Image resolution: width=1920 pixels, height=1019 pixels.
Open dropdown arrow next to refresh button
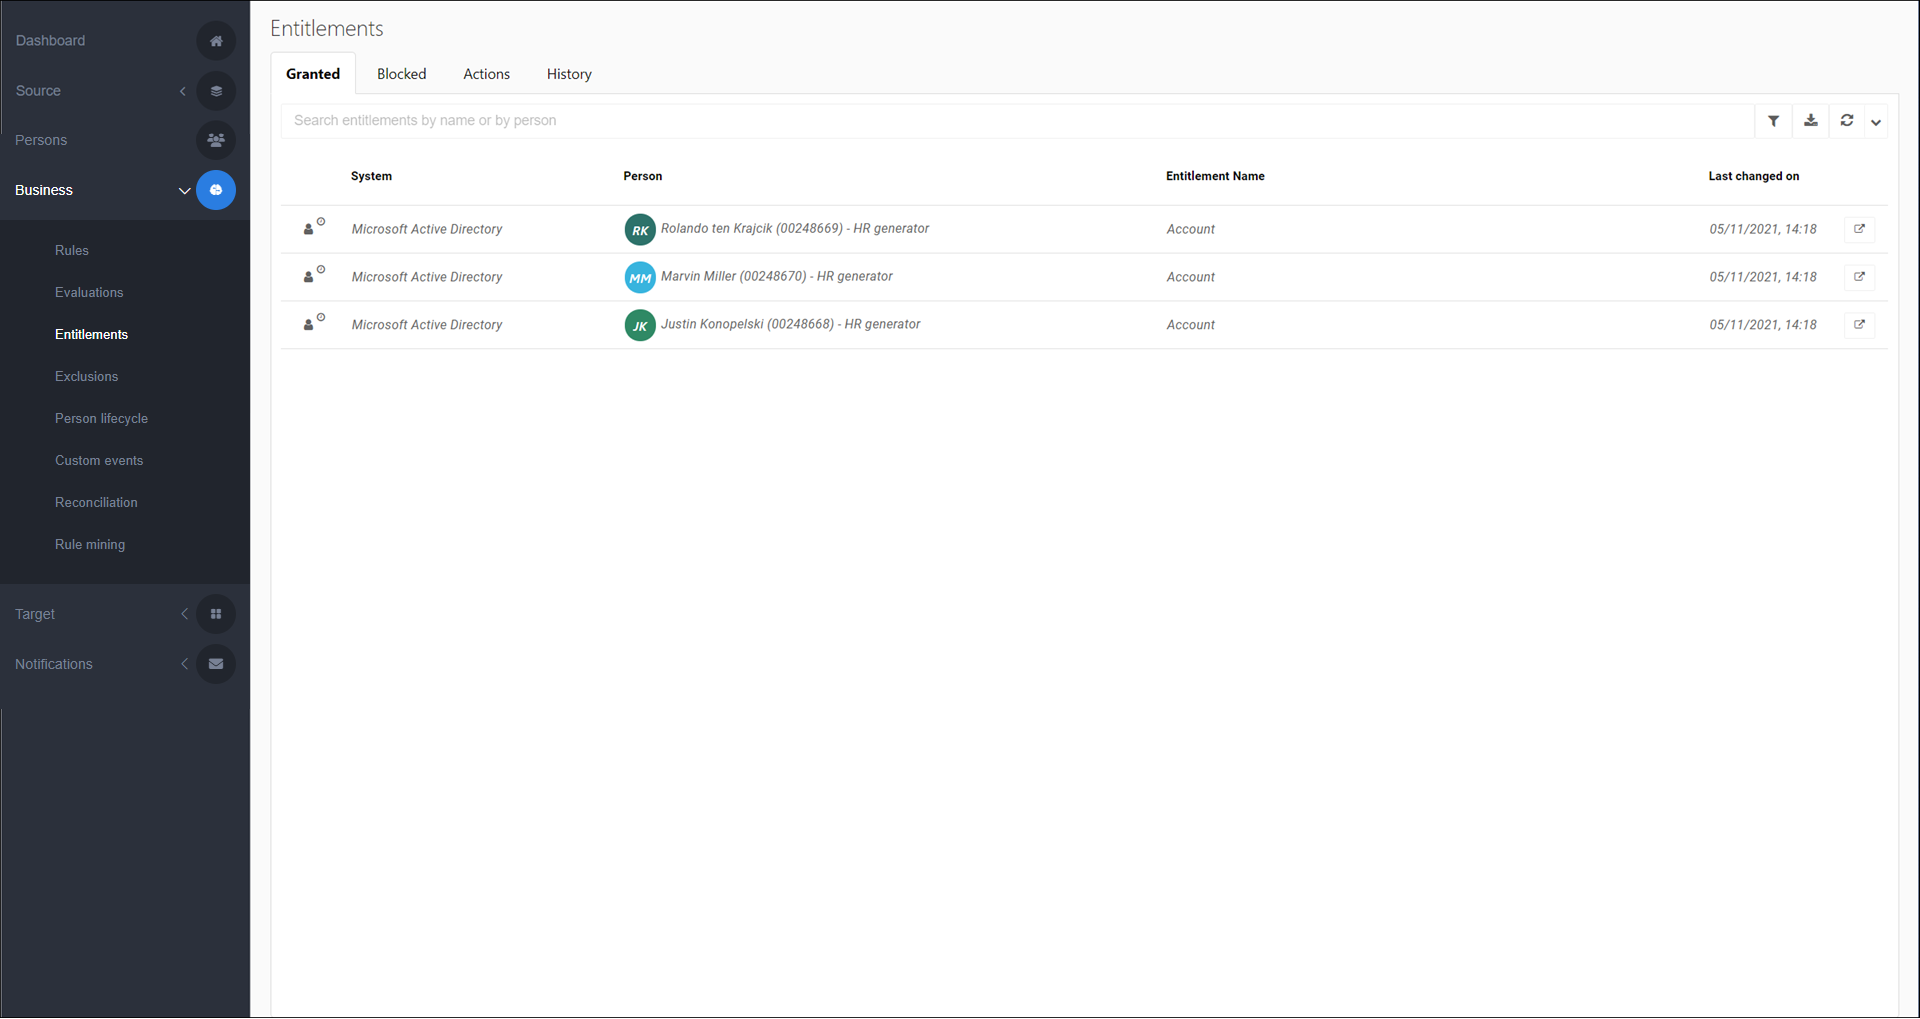click(x=1876, y=122)
